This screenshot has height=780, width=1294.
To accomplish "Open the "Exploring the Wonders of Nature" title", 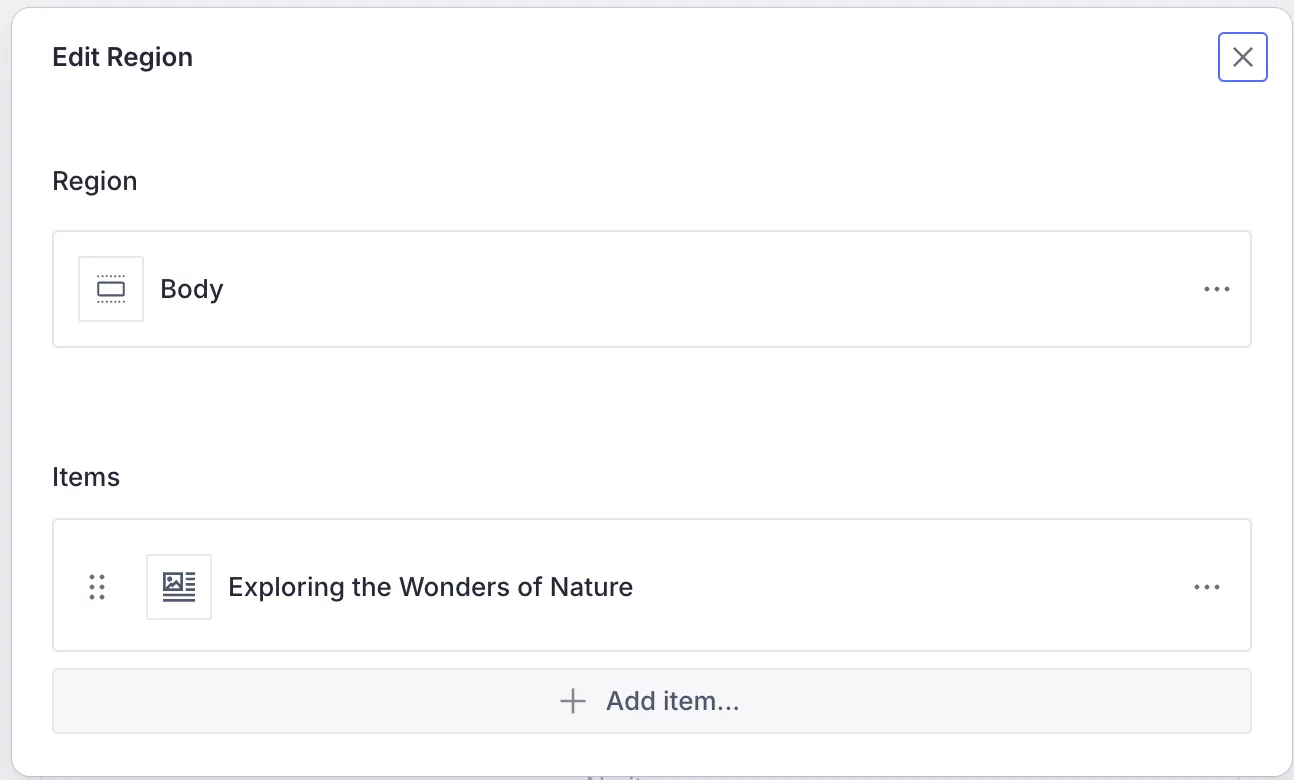I will pos(430,587).
